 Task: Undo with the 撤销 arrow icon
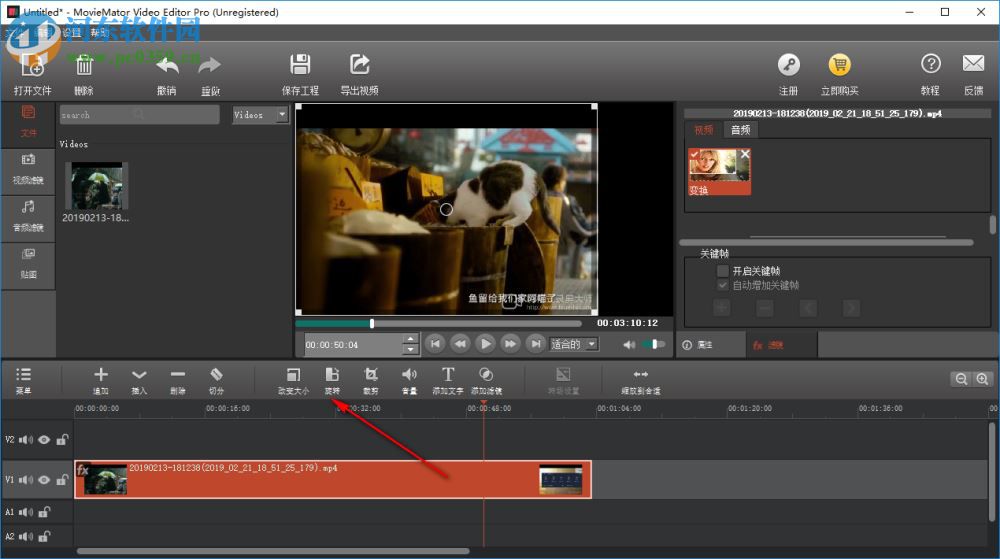pyautogui.click(x=167, y=65)
